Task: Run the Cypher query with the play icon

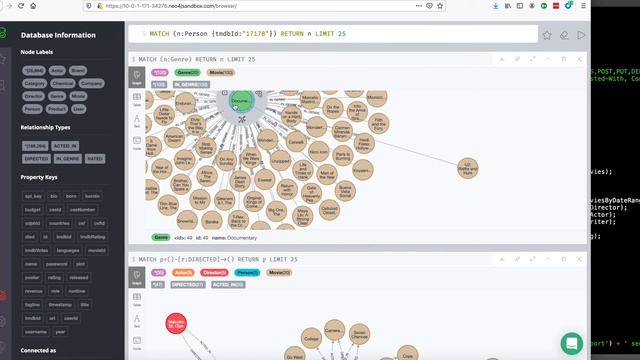Action: (x=581, y=35)
